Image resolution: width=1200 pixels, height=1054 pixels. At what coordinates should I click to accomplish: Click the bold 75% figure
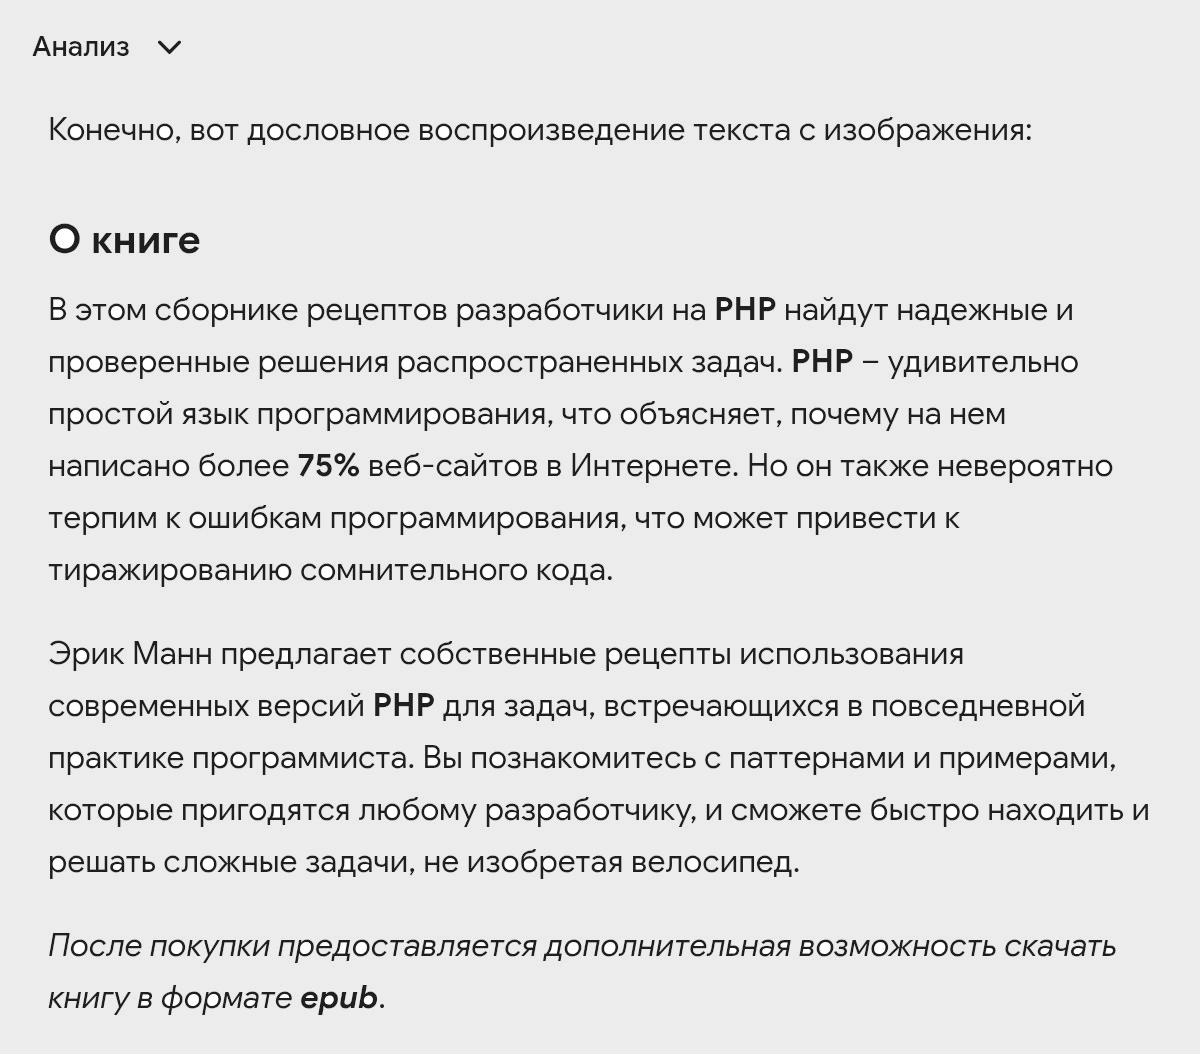328,466
